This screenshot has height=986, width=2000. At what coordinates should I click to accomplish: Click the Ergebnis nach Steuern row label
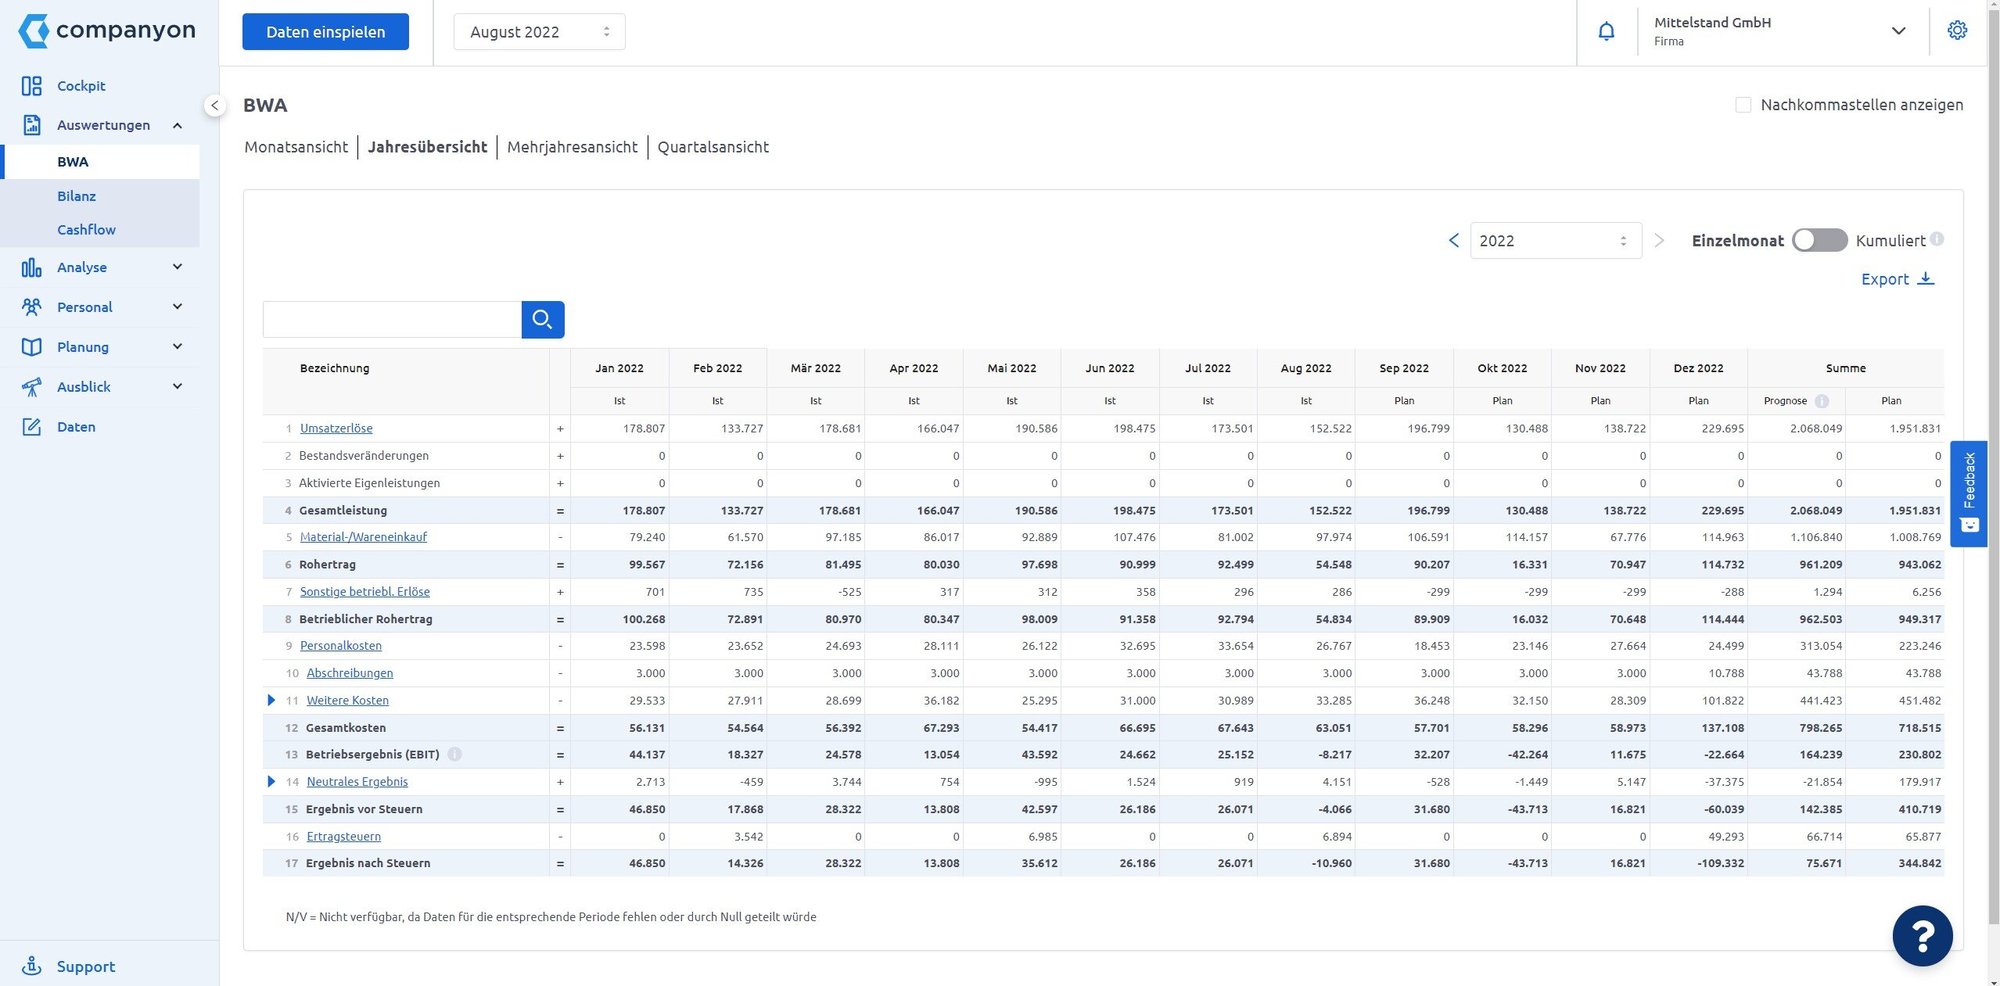coord(367,863)
